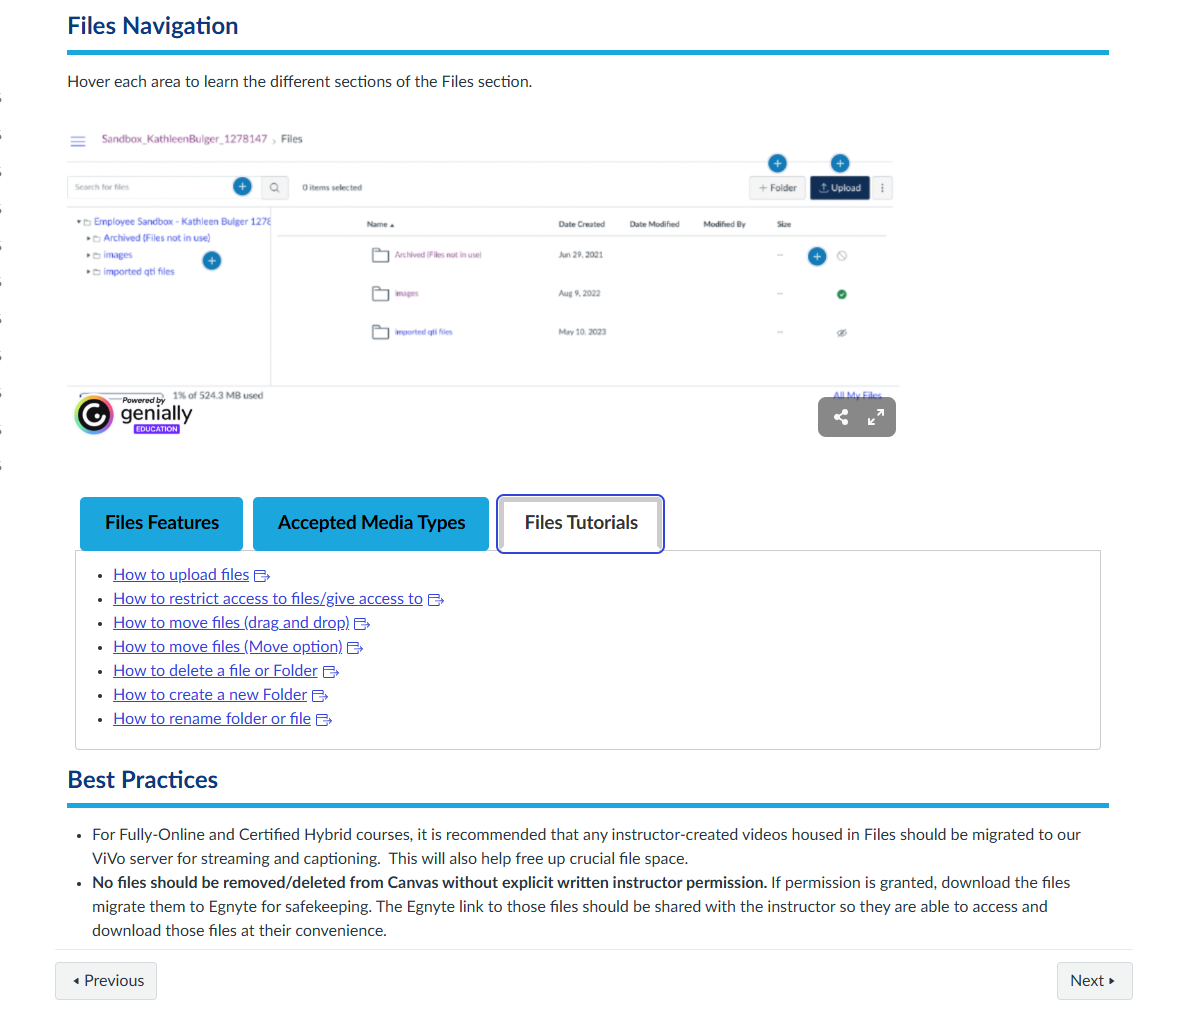The width and height of the screenshot is (1202, 1026).
Task: Open the hamburger menu beside Sandbox breadcrumb
Action: (78, 141)
